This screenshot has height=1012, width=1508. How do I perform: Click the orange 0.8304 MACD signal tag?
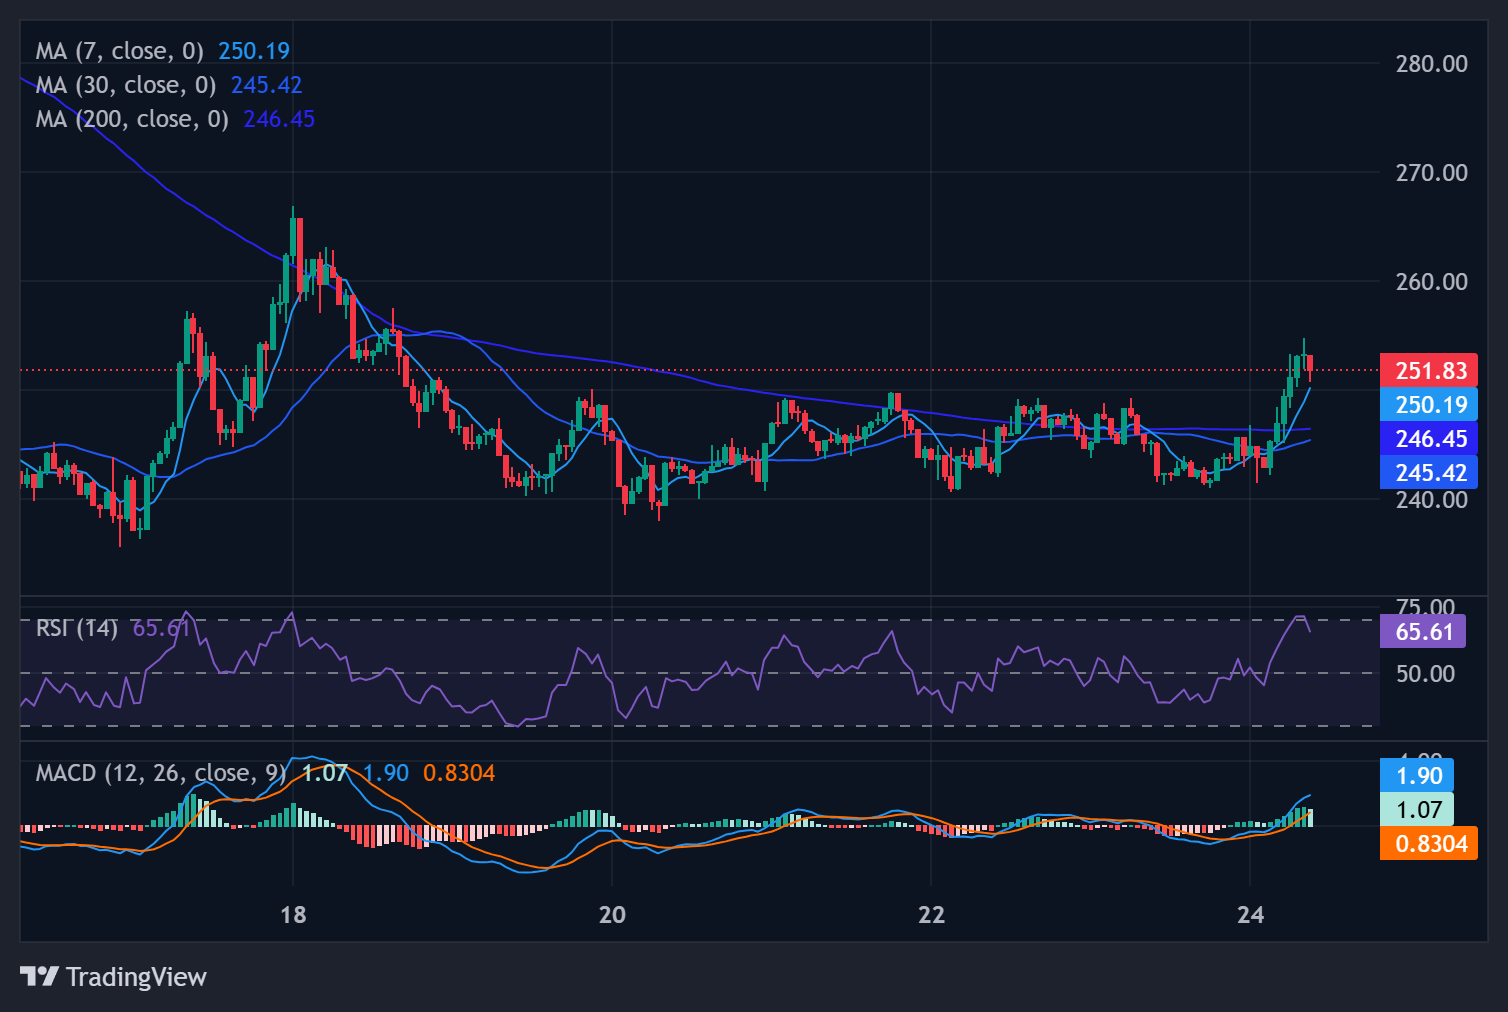tap(1429, 844)
